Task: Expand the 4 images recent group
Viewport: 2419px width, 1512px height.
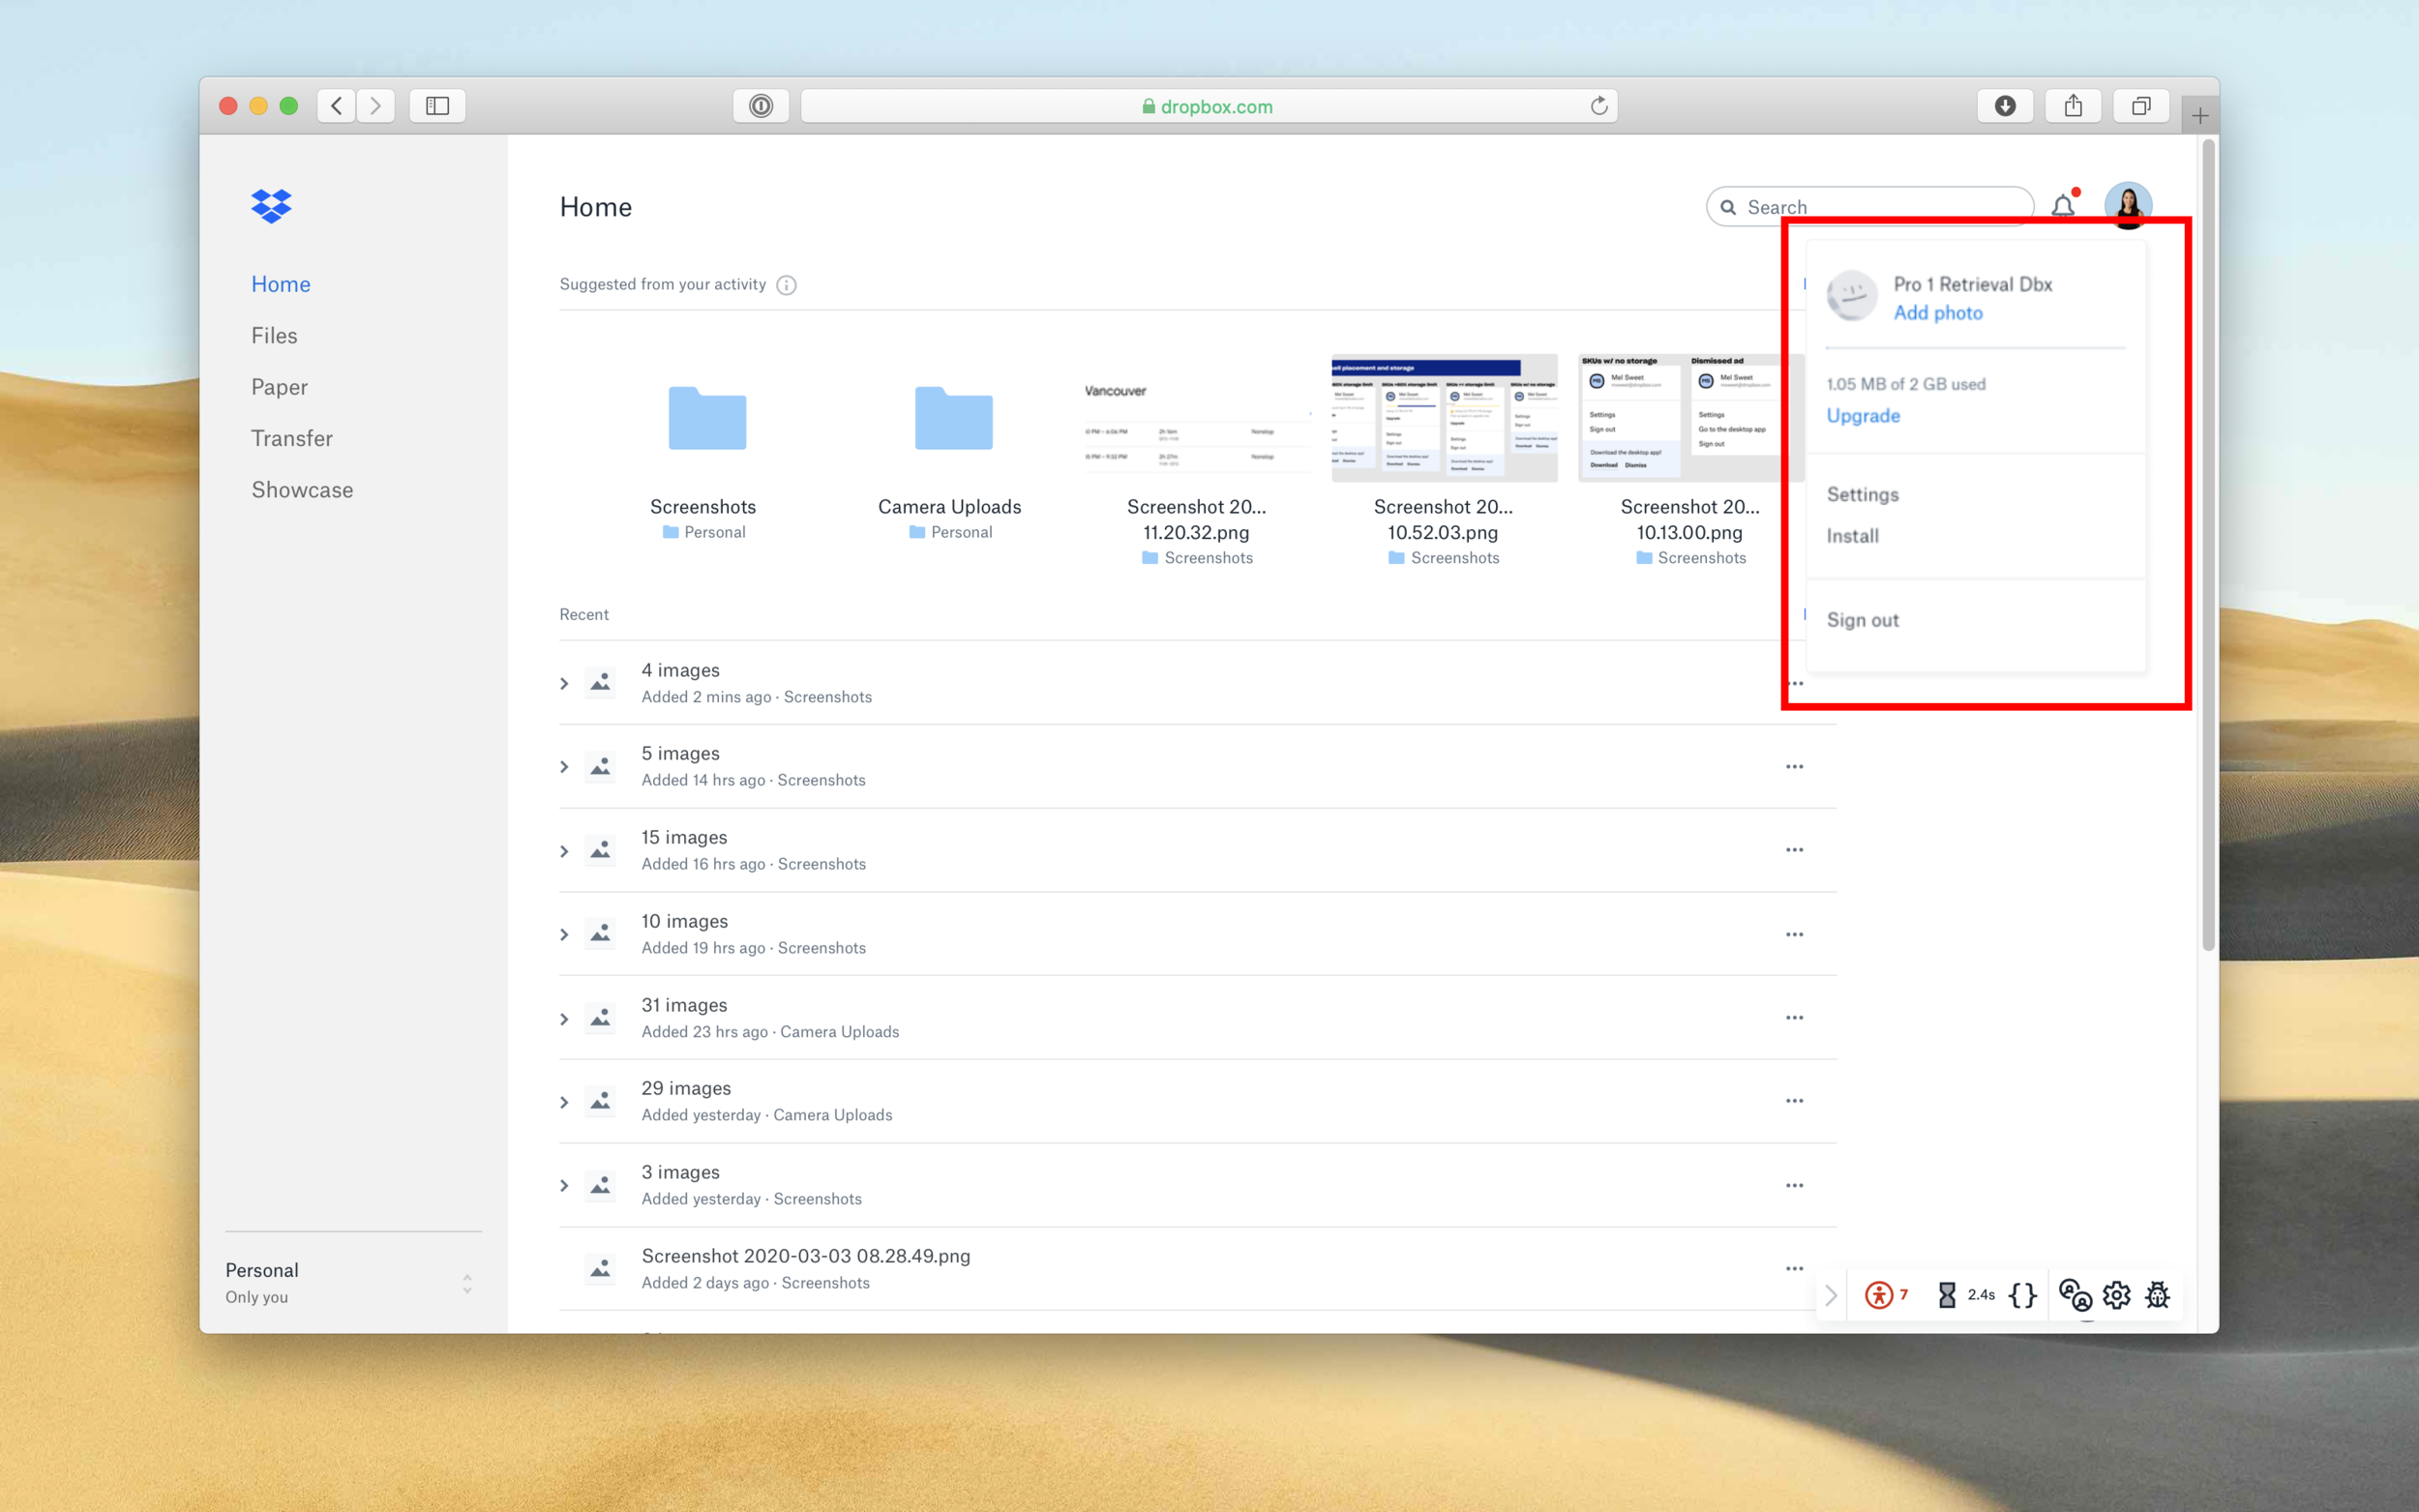Action: coord(564,683)
